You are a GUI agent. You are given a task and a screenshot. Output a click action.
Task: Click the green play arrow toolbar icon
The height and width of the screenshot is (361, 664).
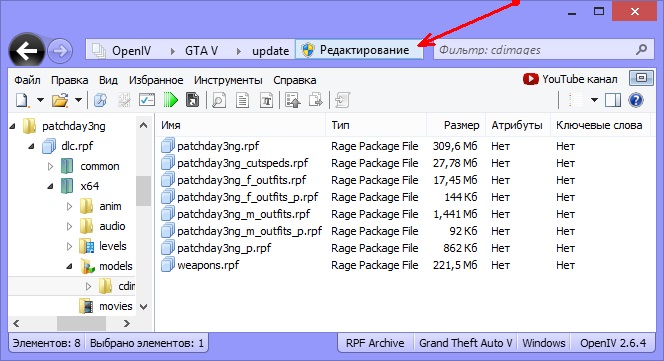tap(171, 100)
